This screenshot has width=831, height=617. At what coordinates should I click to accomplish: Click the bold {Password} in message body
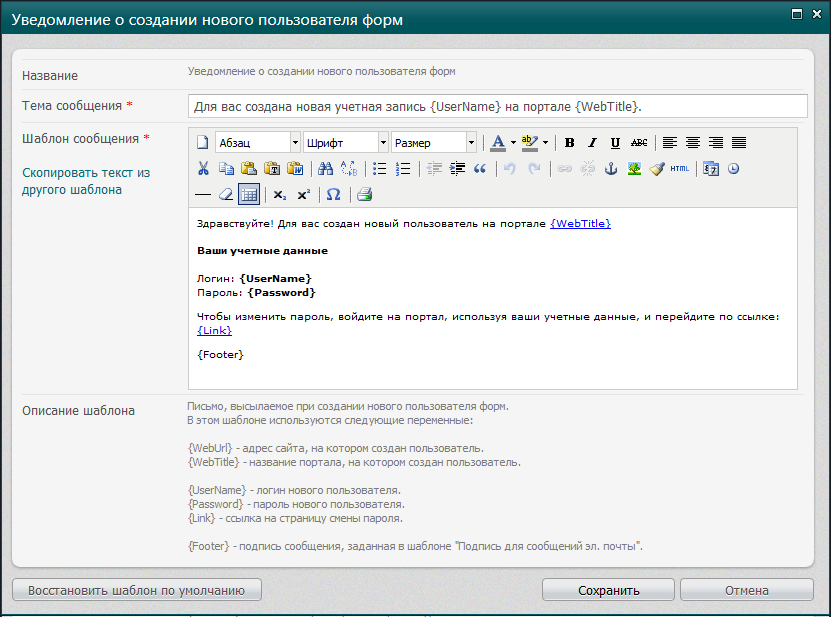click(x=281, y=293)
